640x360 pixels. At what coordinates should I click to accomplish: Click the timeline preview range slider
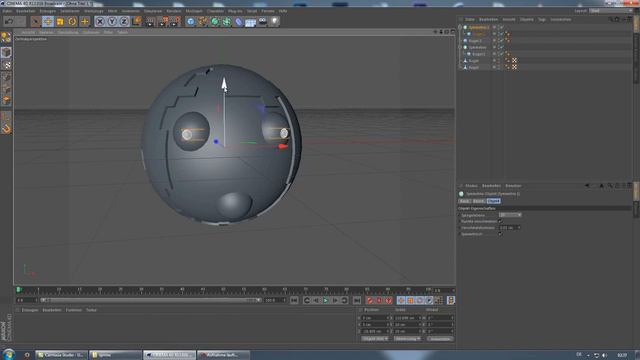[151, 300]
